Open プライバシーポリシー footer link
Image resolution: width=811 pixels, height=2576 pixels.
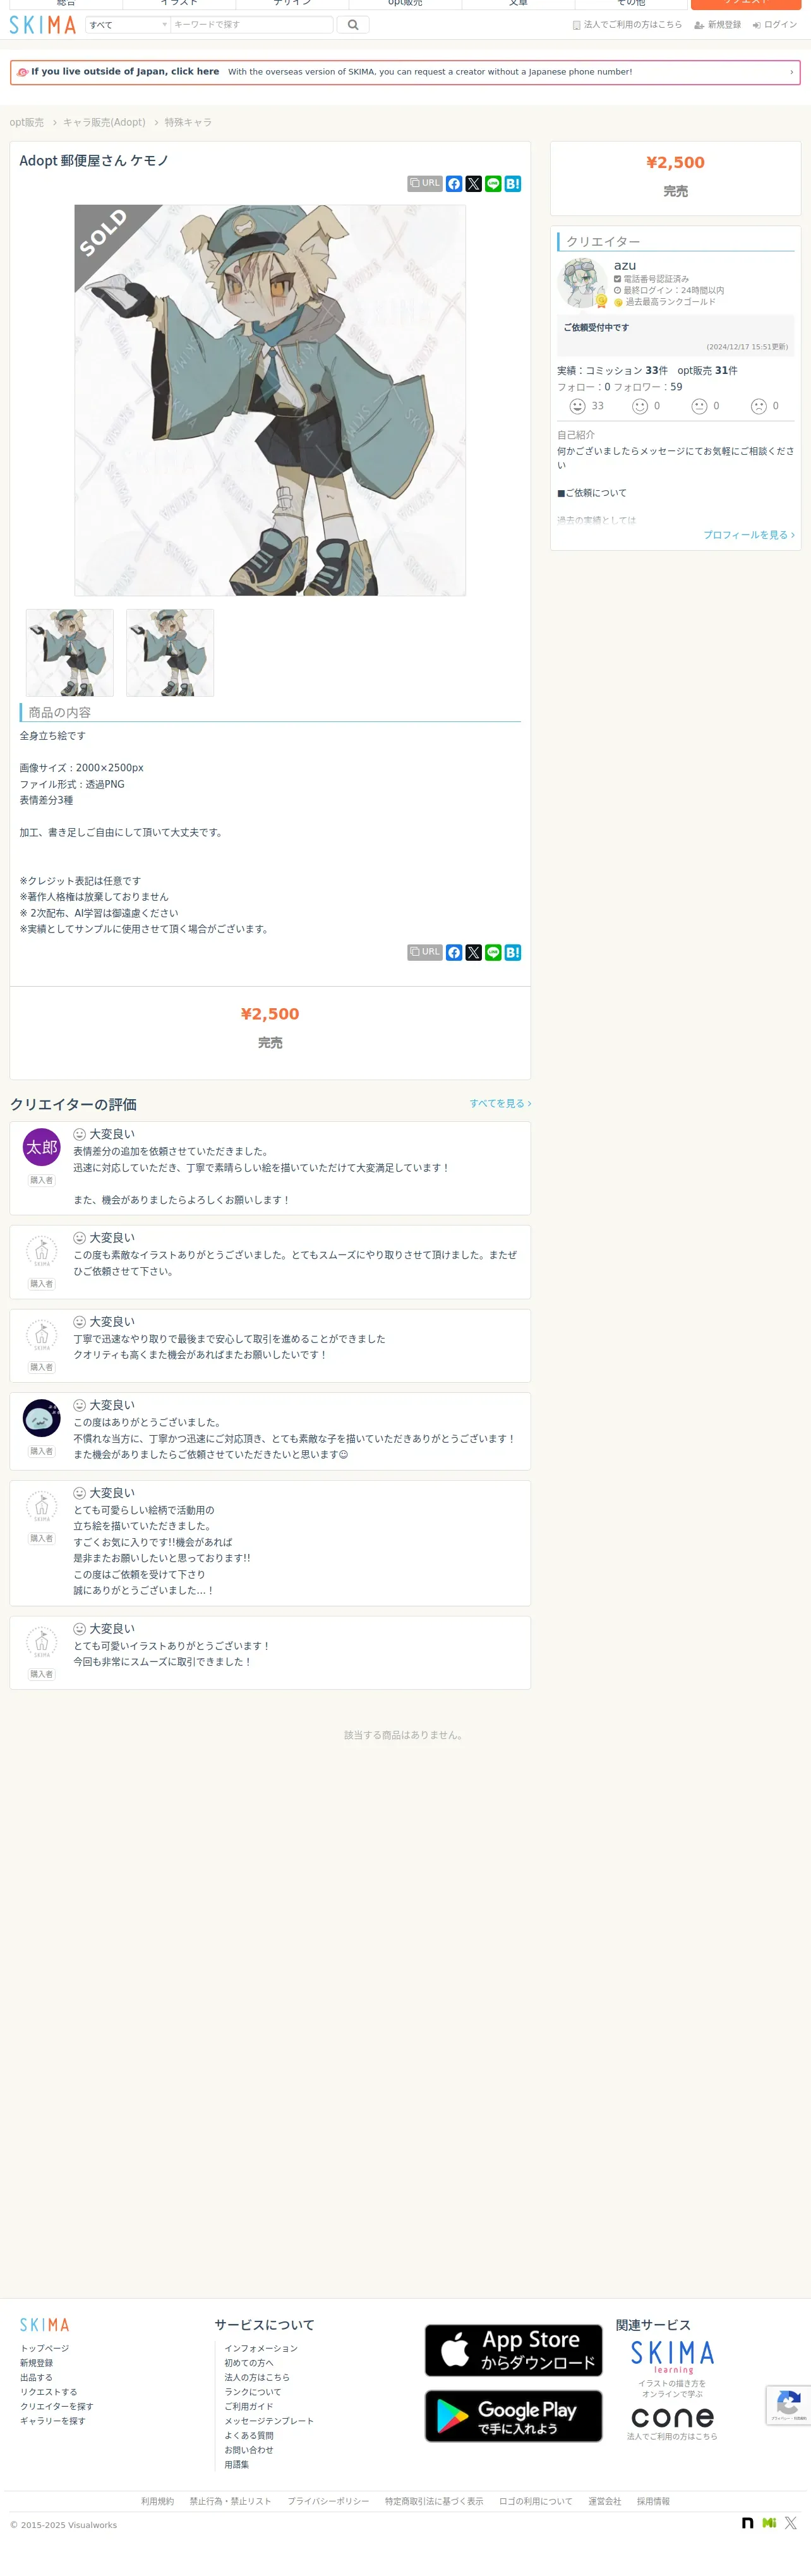(328, 2501)
